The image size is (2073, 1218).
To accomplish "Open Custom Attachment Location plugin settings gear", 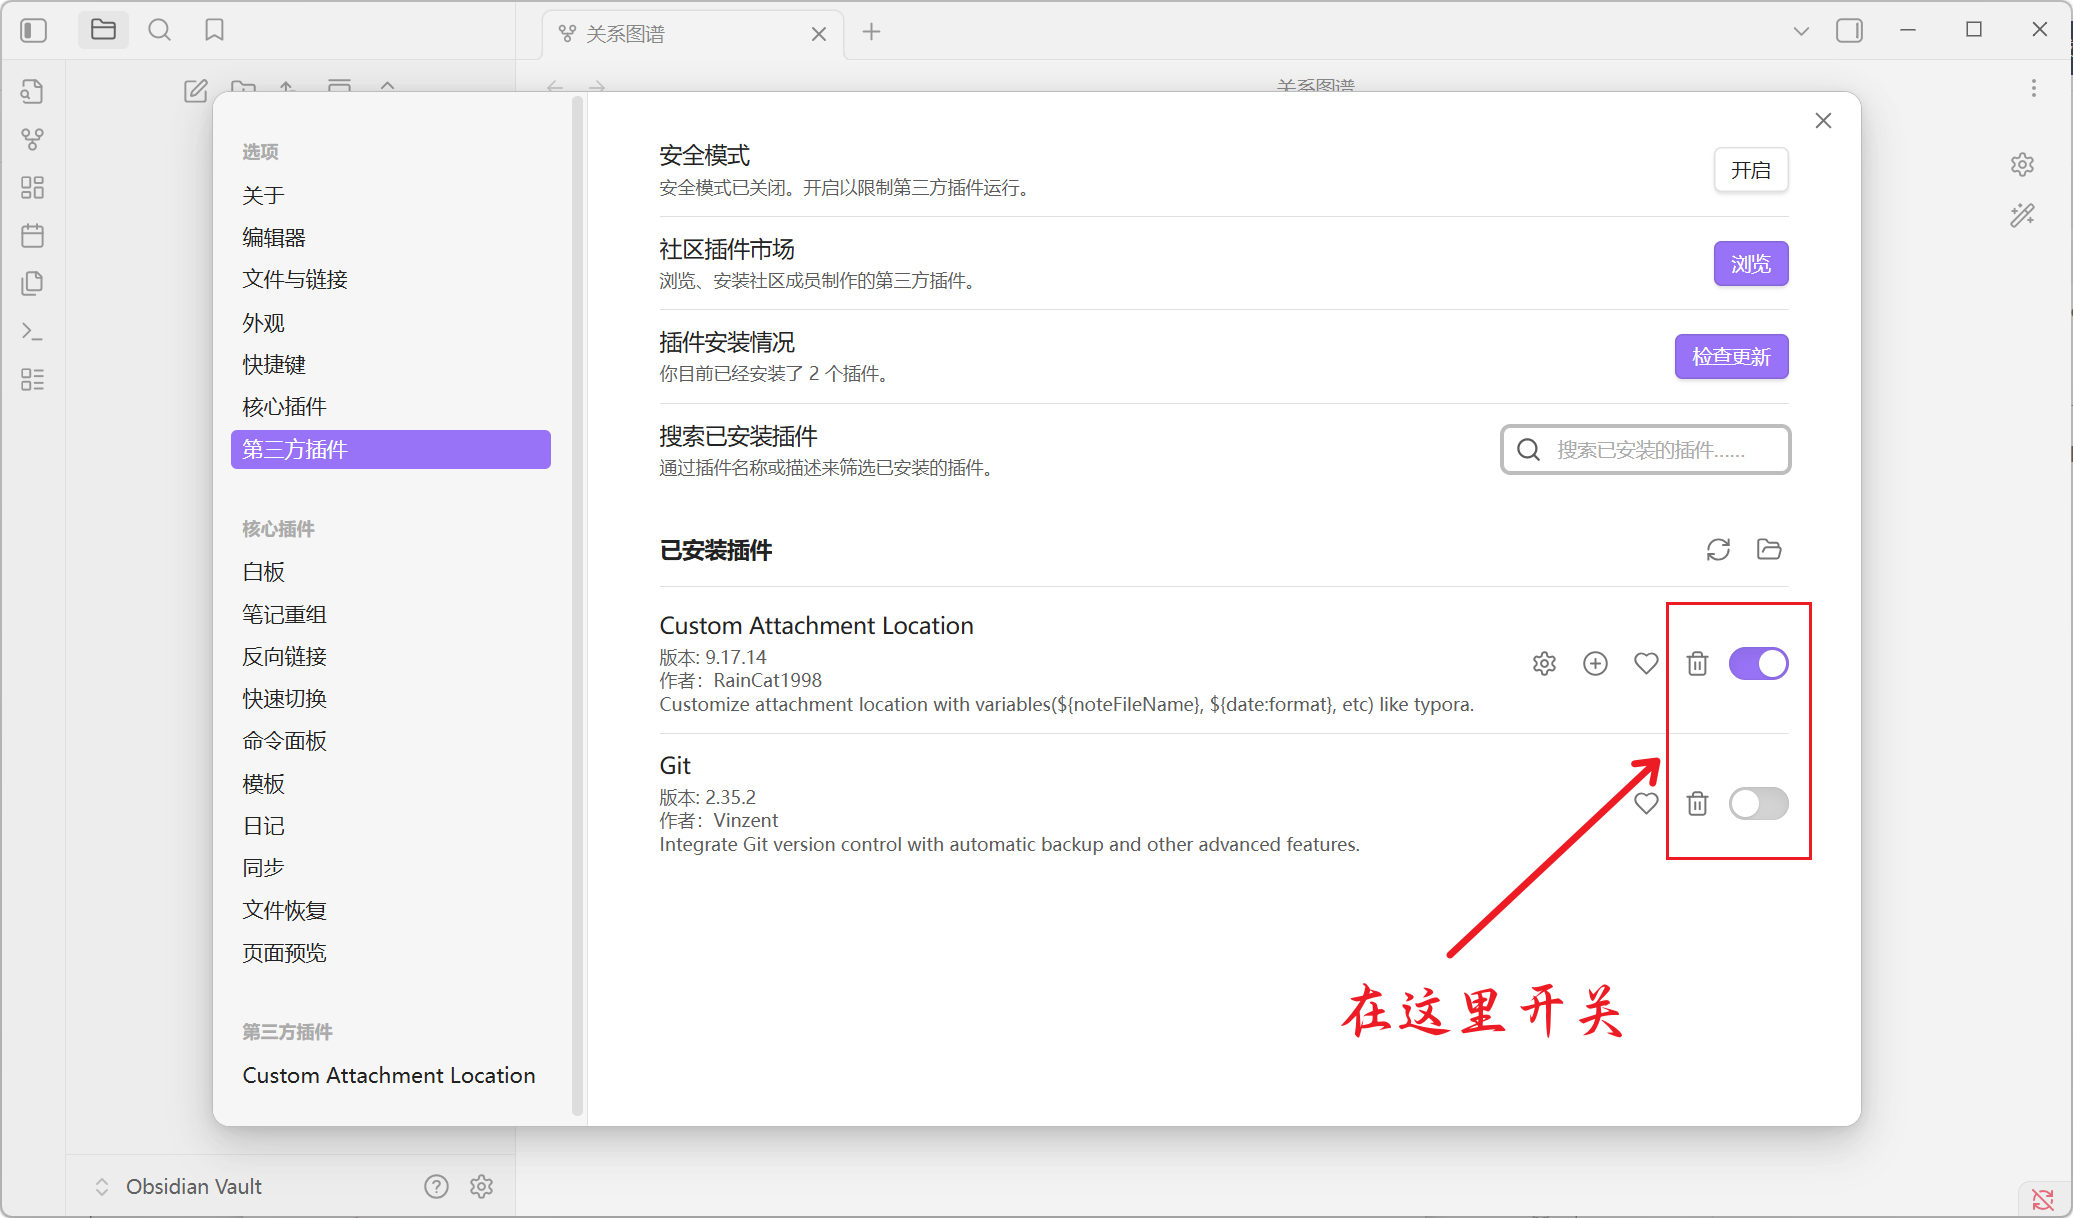I will coord(1544,664).
